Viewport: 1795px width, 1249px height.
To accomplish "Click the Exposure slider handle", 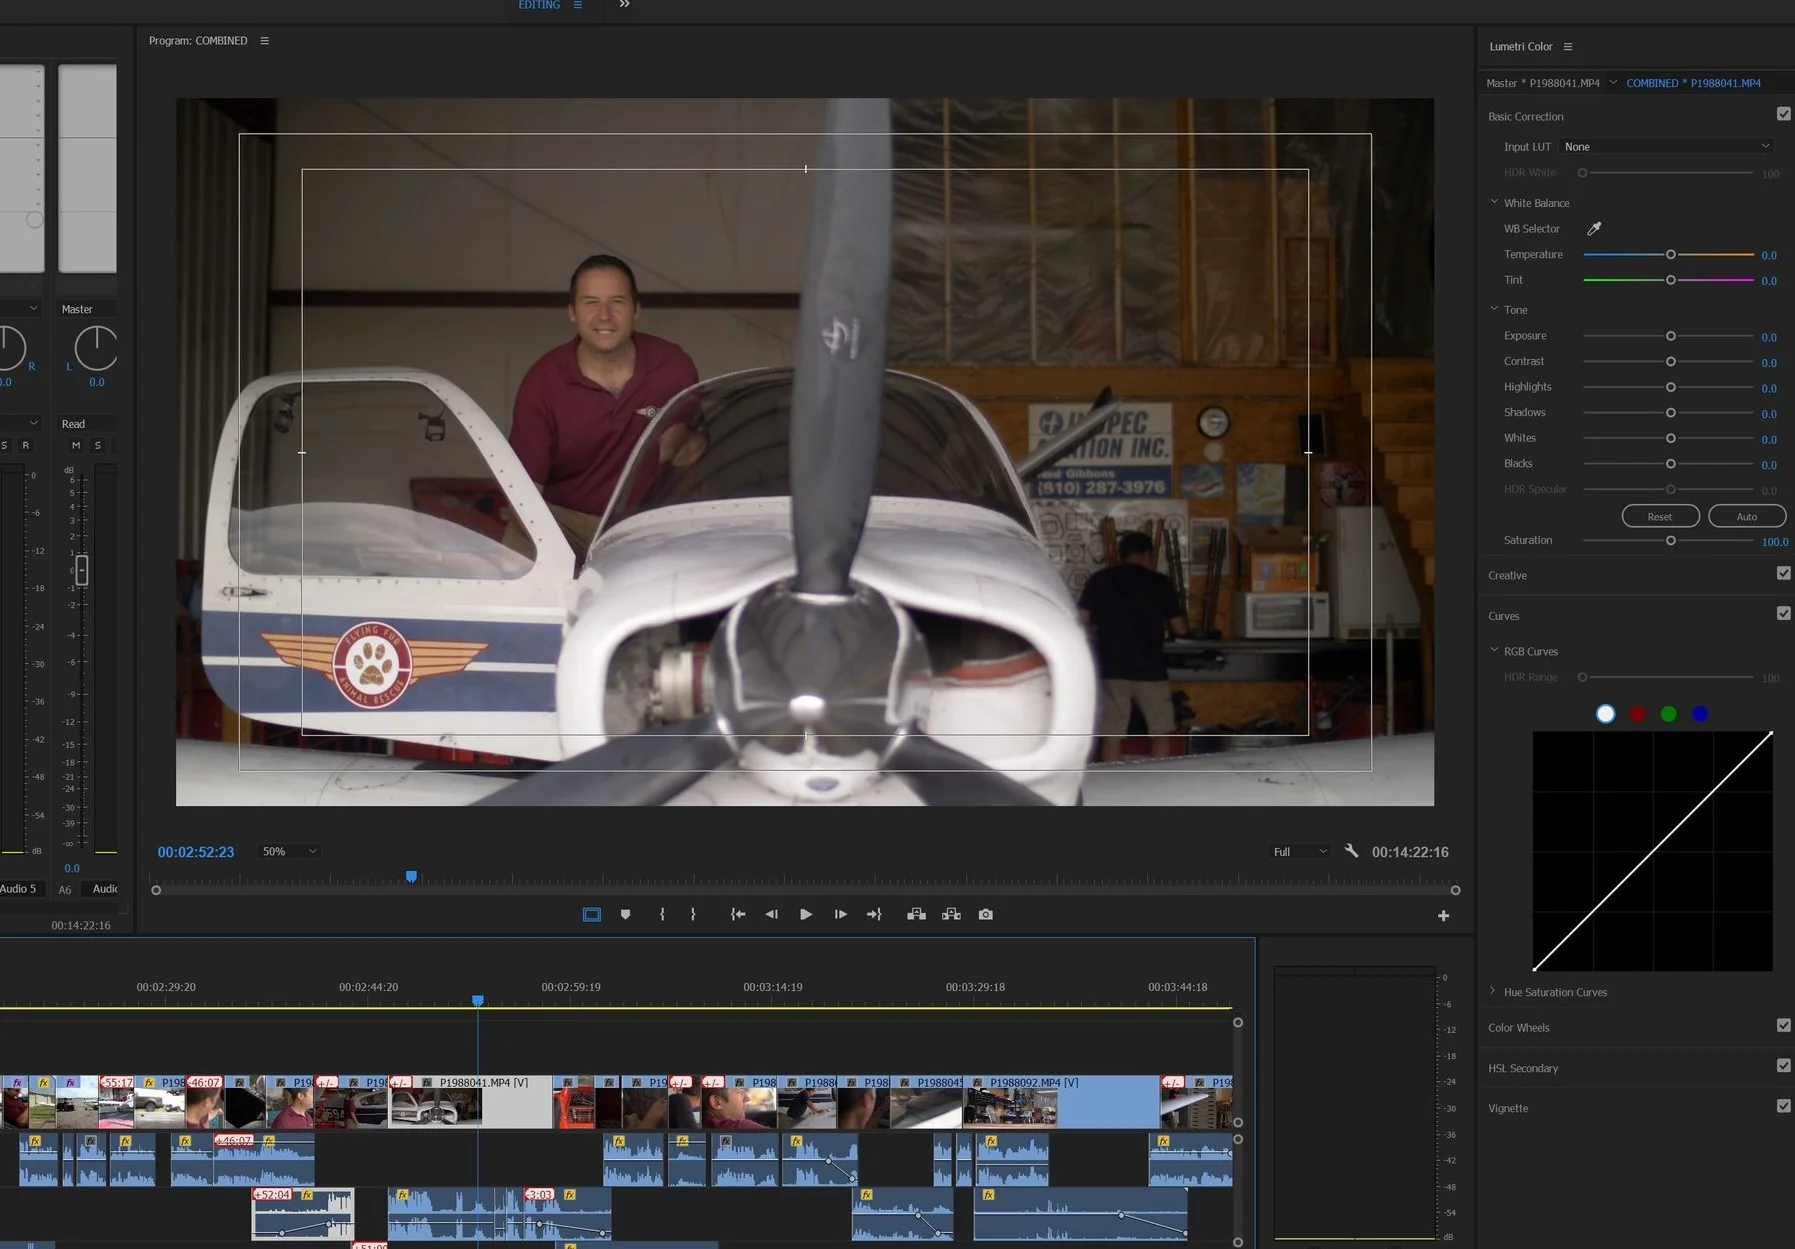I will click(x=1670, y=336).
